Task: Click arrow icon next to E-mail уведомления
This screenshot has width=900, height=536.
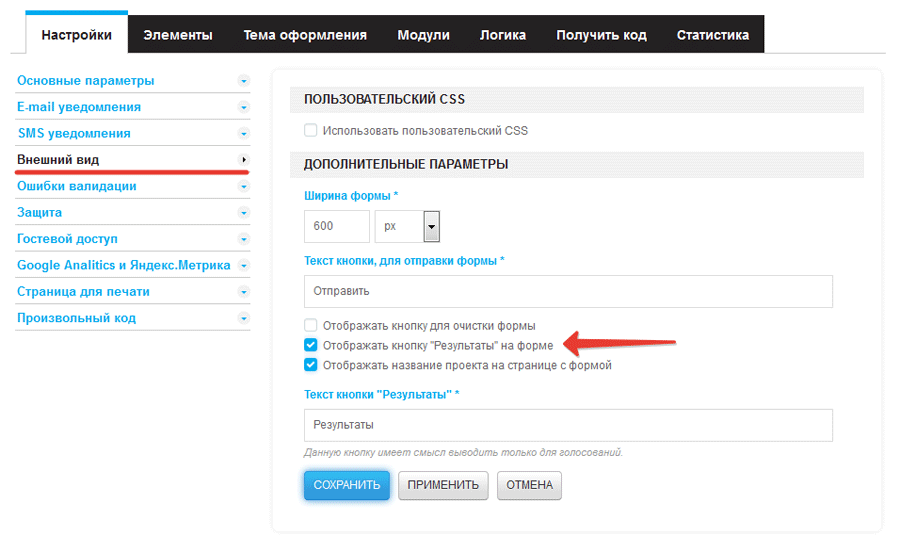Action: 243,107
